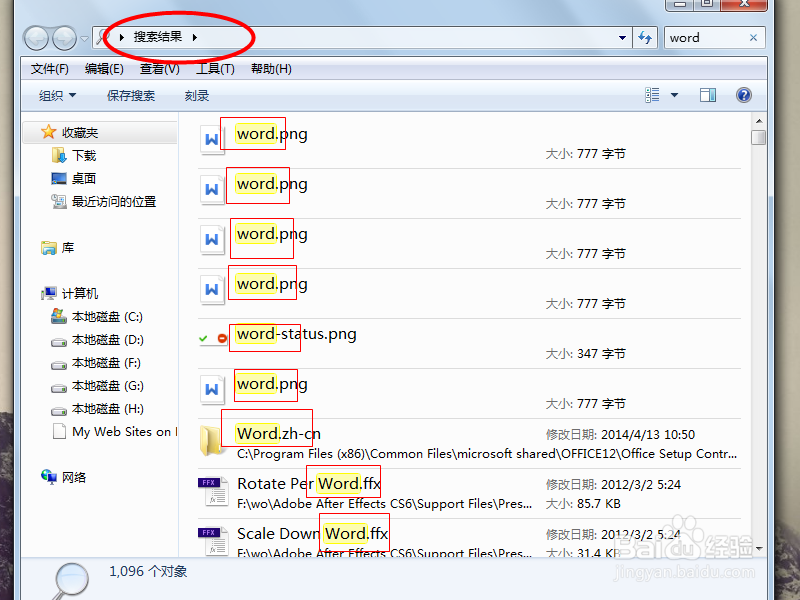Select 本地磁盘 (G:) drive
Image resolution: width=800 pixels, height=600 pixels.
point(108,386)
